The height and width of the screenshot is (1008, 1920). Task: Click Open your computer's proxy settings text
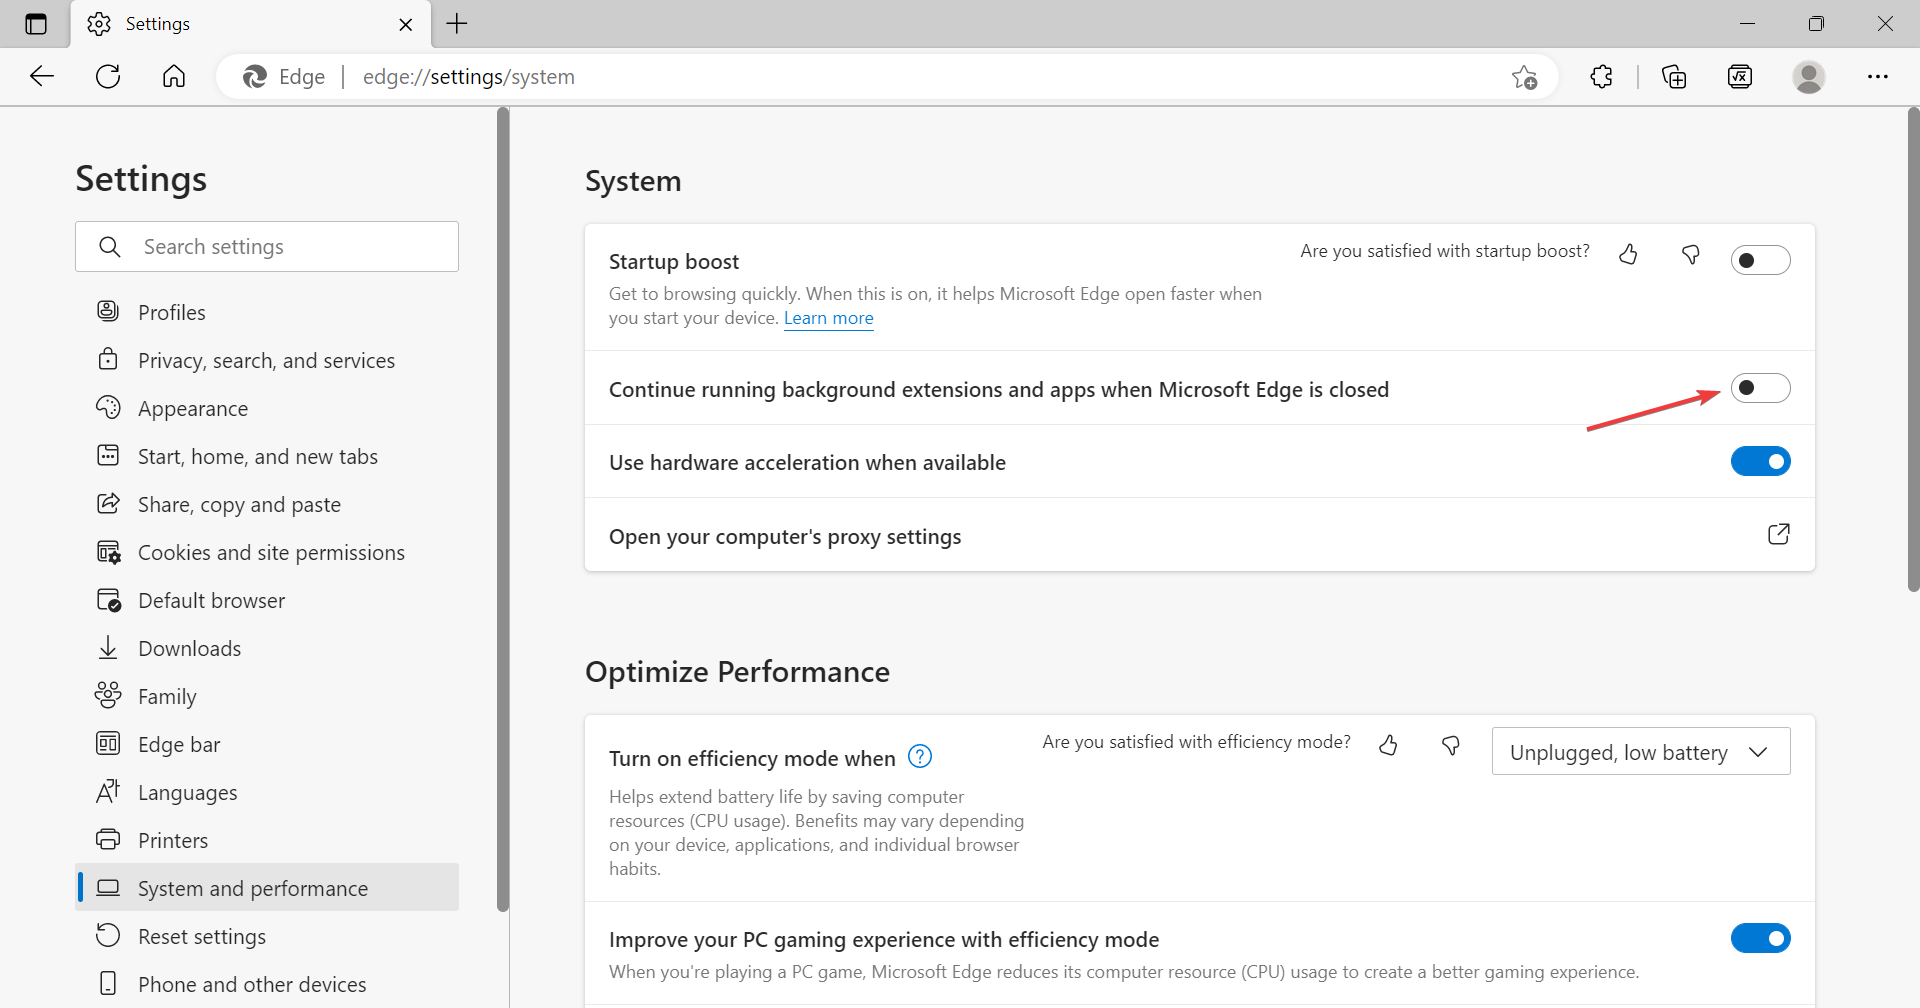(785, 537)
